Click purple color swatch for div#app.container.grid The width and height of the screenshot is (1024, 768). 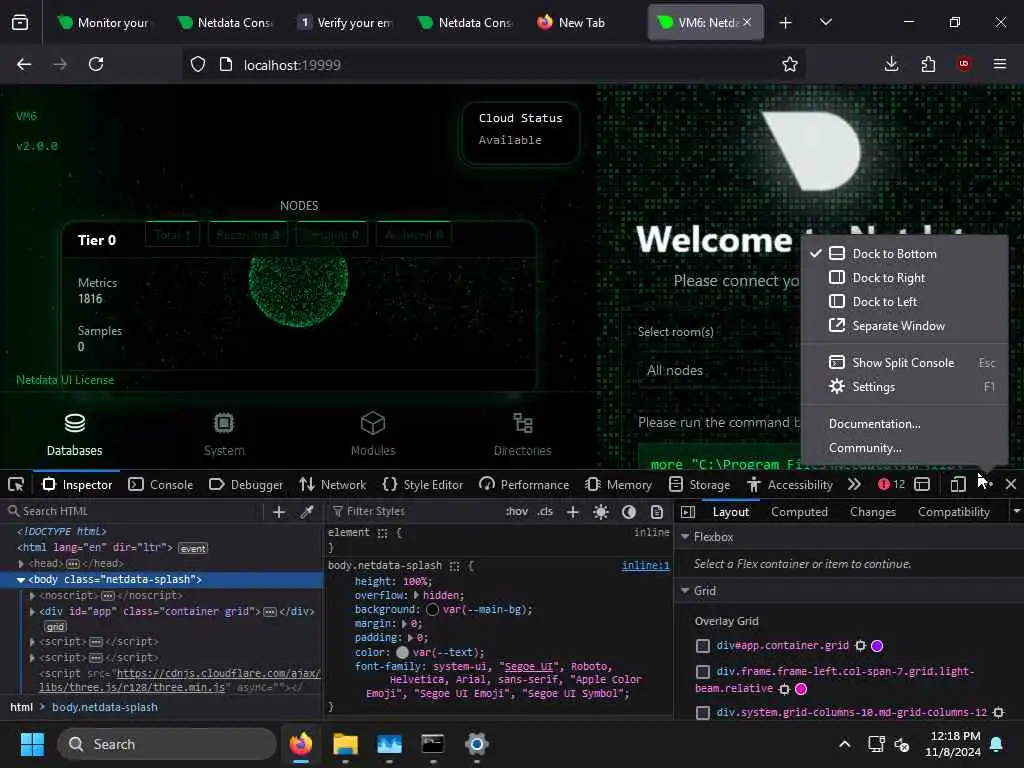pyautogui.click(x=877, y=646)
